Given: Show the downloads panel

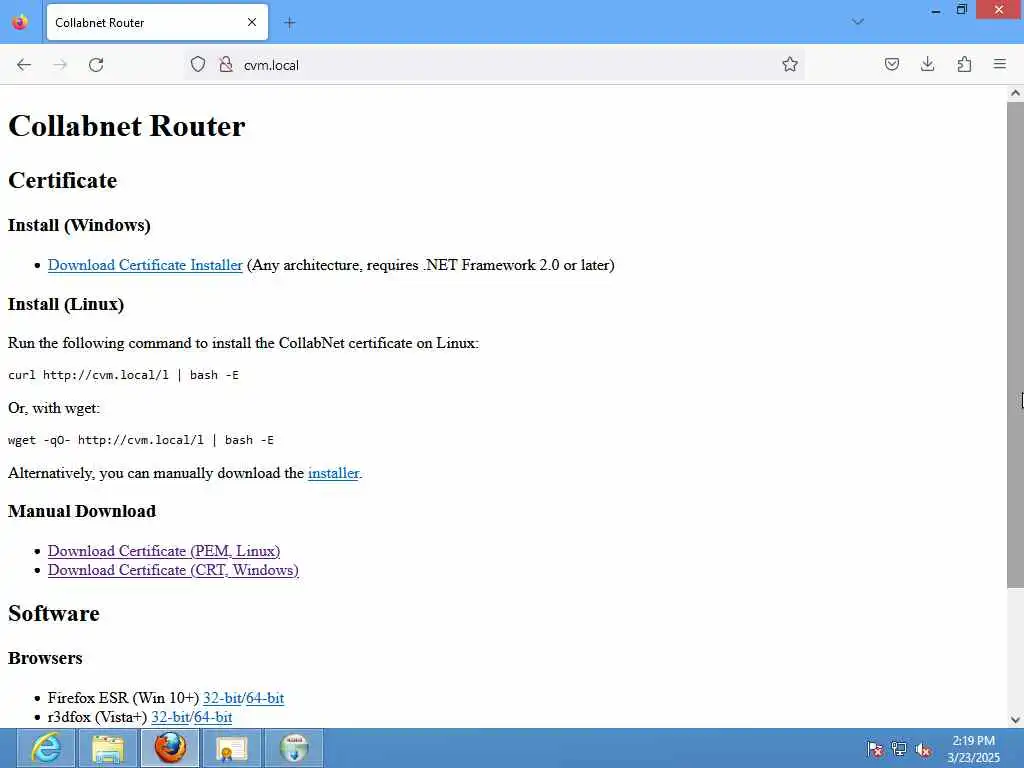Looking at the screenshot, I should point(927,64).
